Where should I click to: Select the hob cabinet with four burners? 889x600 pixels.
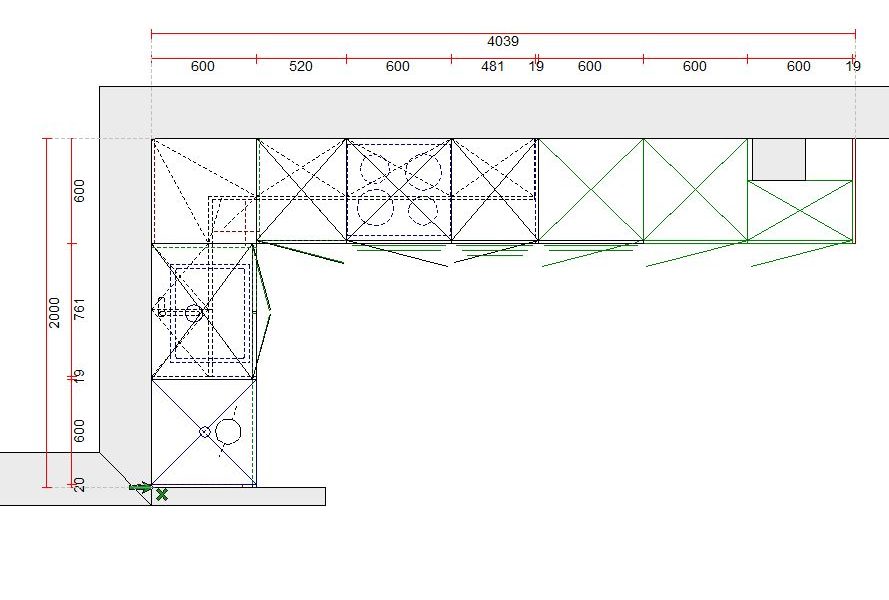[x=399, y=190]
